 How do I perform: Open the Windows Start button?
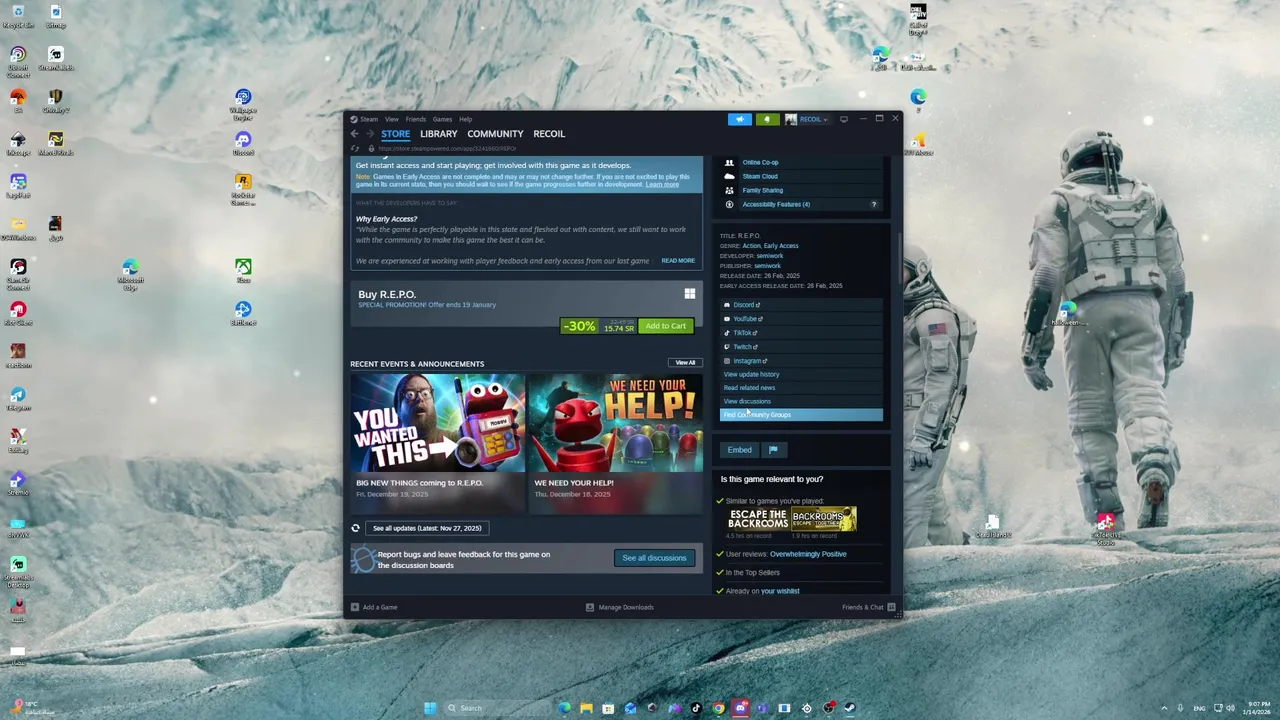[430, 708]
